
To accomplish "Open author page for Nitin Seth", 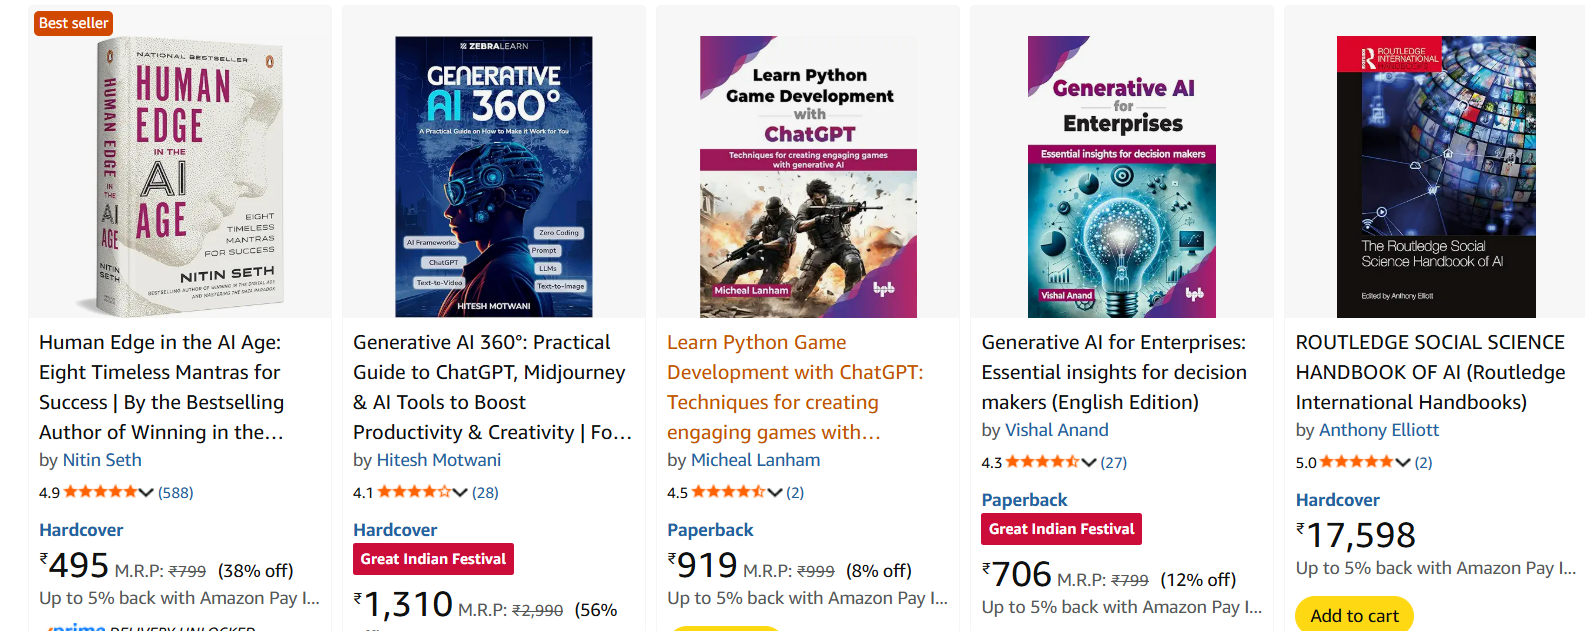I will (x=102, y=460).
